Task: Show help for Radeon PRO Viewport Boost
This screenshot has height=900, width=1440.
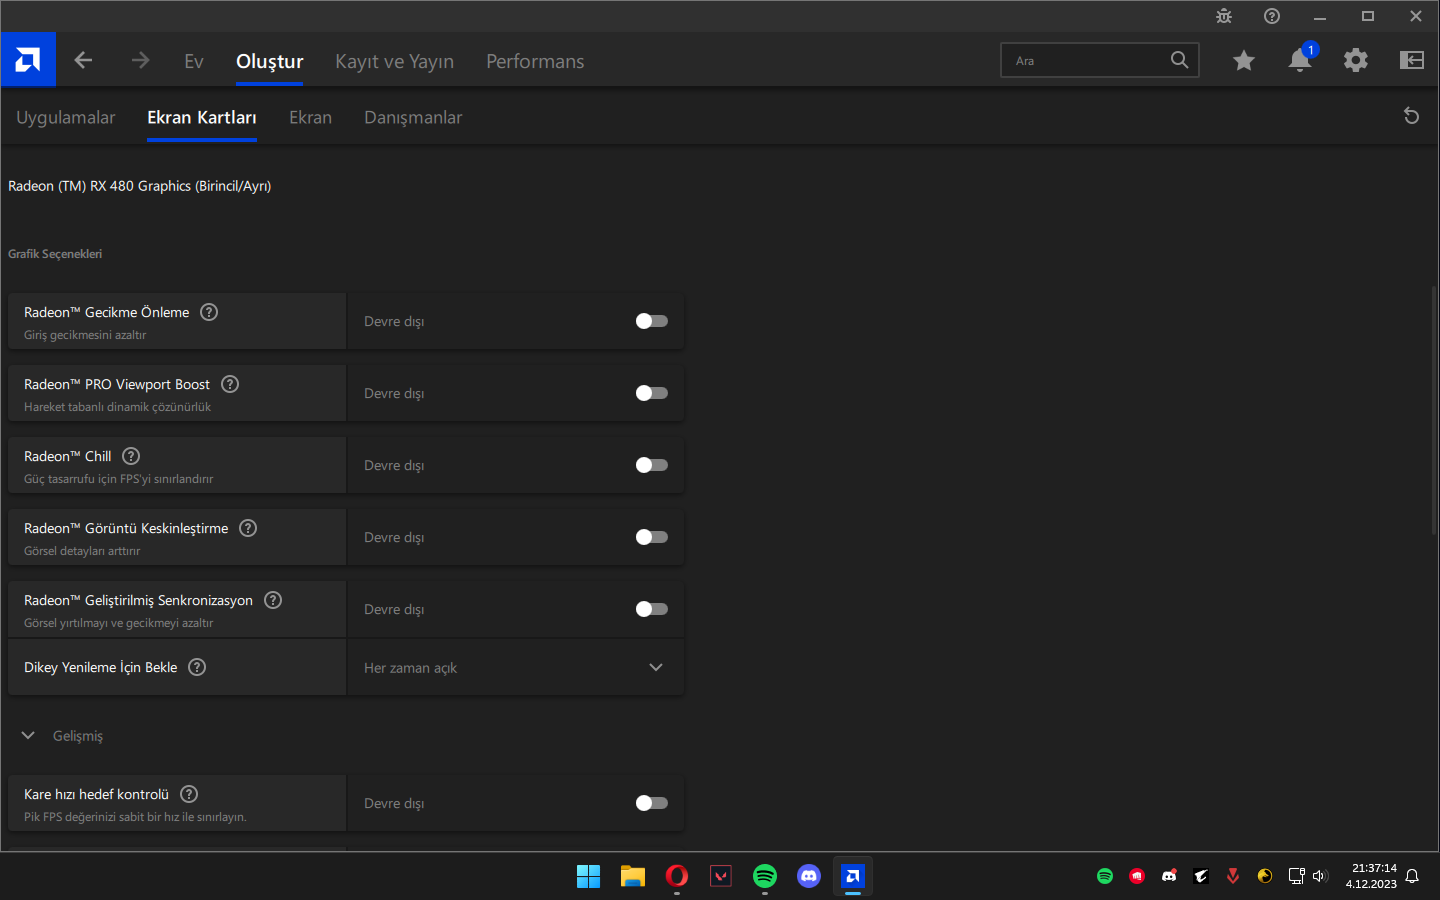Action: tap(230, 384)
